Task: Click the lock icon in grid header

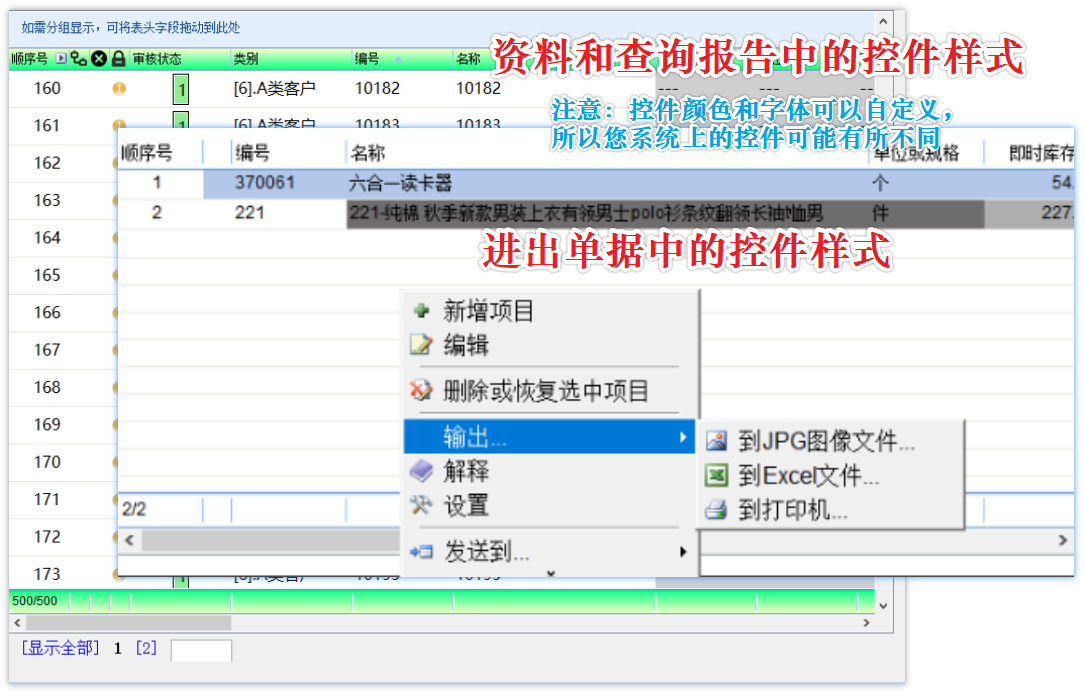Action: point(118,59)
